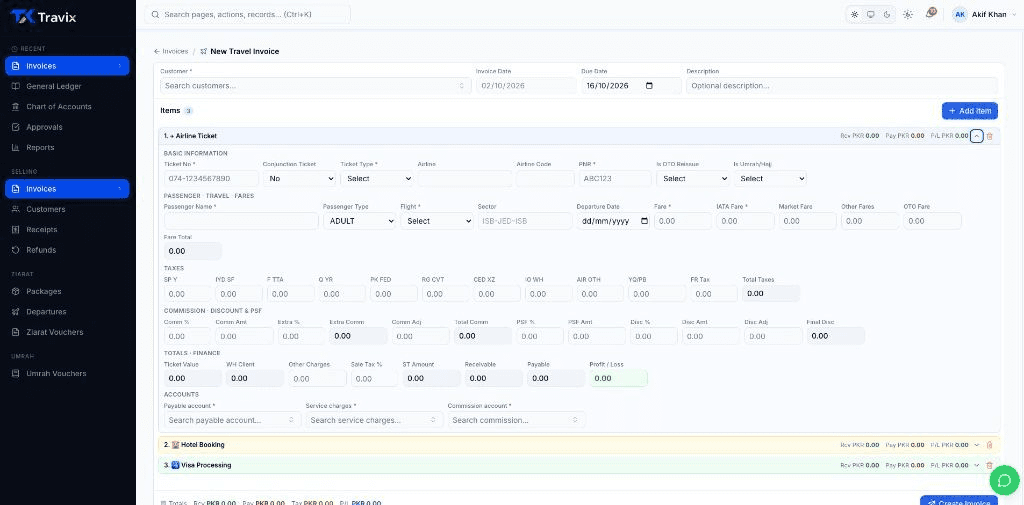The height and width of the screenshot is (505, 1024).
Task: Delete the Visa Processing item
Action: coord(989,465)
